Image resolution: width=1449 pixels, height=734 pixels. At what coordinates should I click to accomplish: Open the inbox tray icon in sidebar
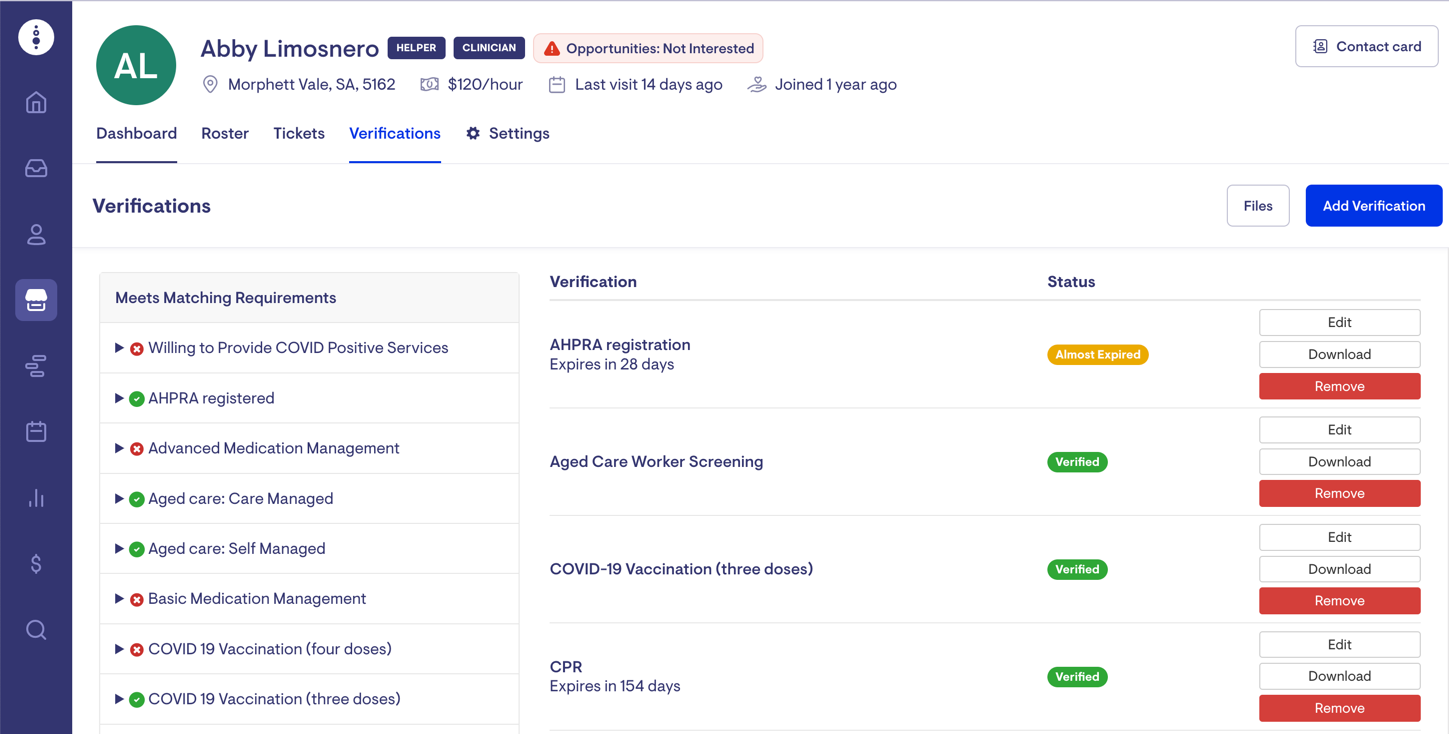coord(36,169)
